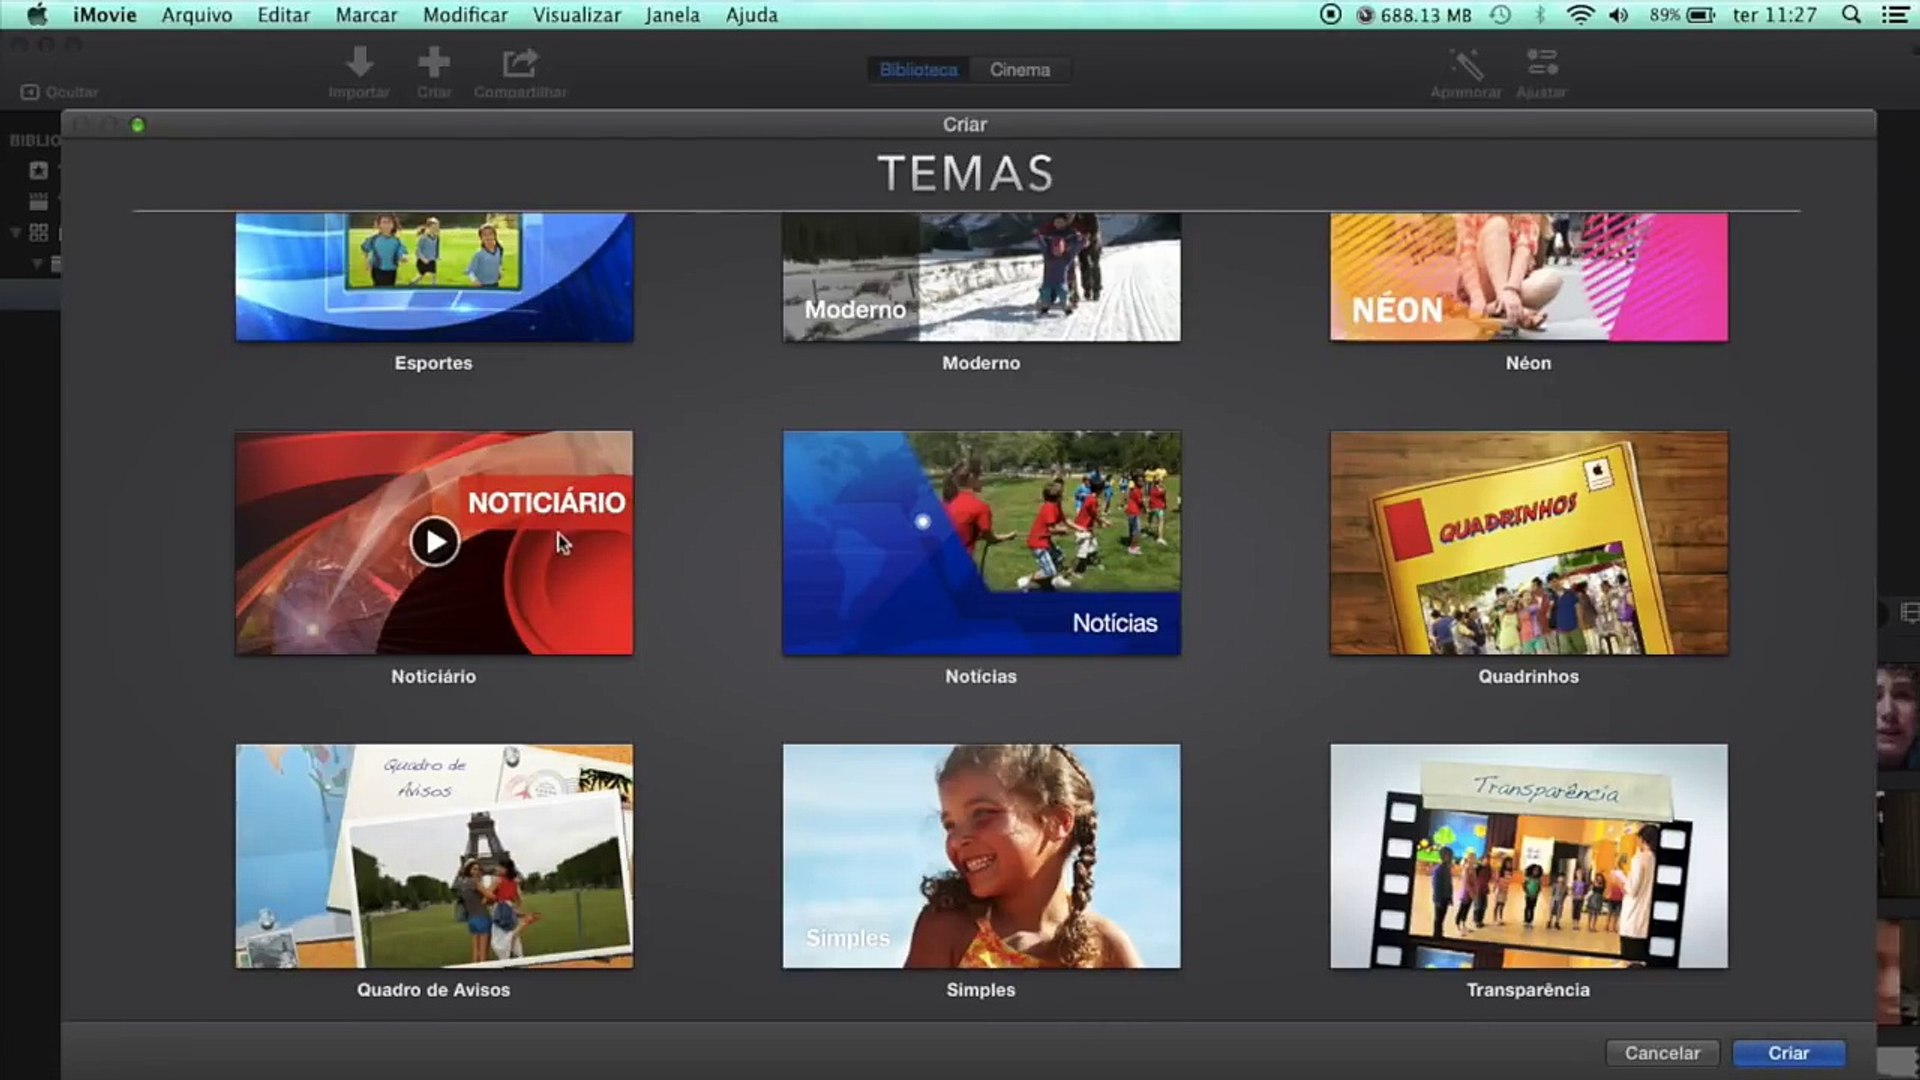The height and width of the screenshot is (1080, 1920).
Task: Play the Noticiário theme preview
Action: coord(435,542)
